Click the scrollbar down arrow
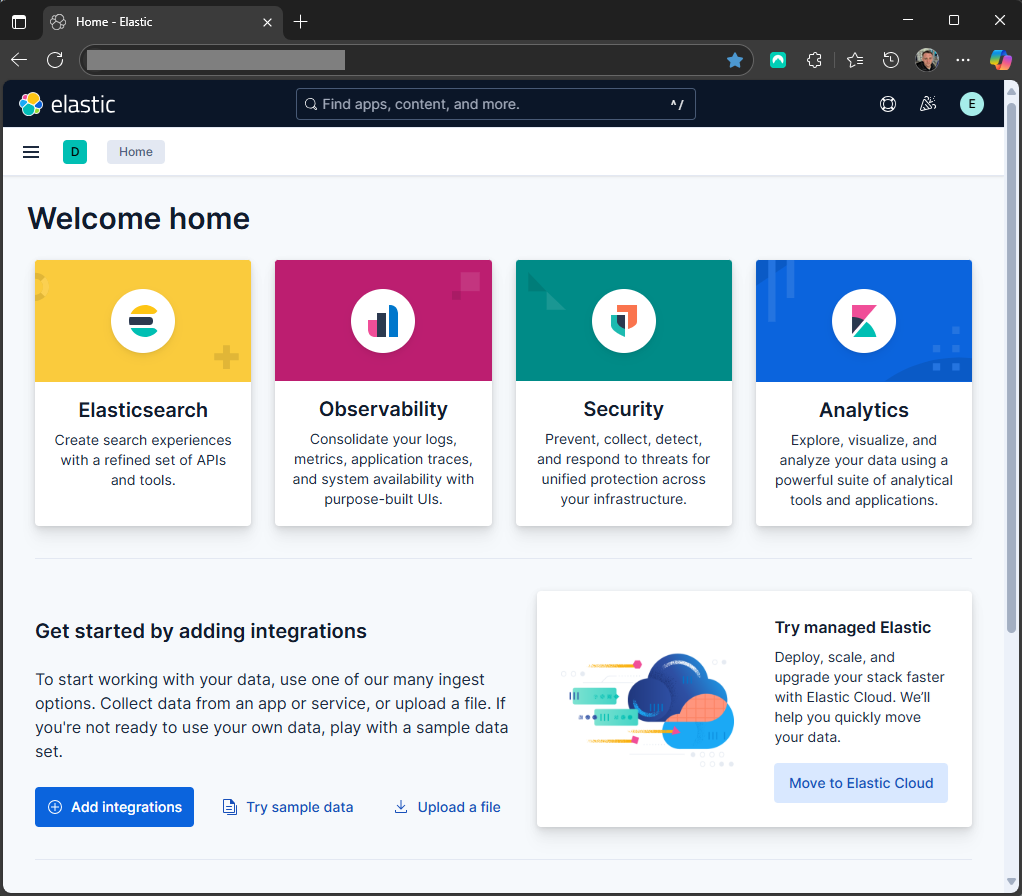Image resolution: width=1022 pixels, height=896 pixels. click(x=1011, y=882)
